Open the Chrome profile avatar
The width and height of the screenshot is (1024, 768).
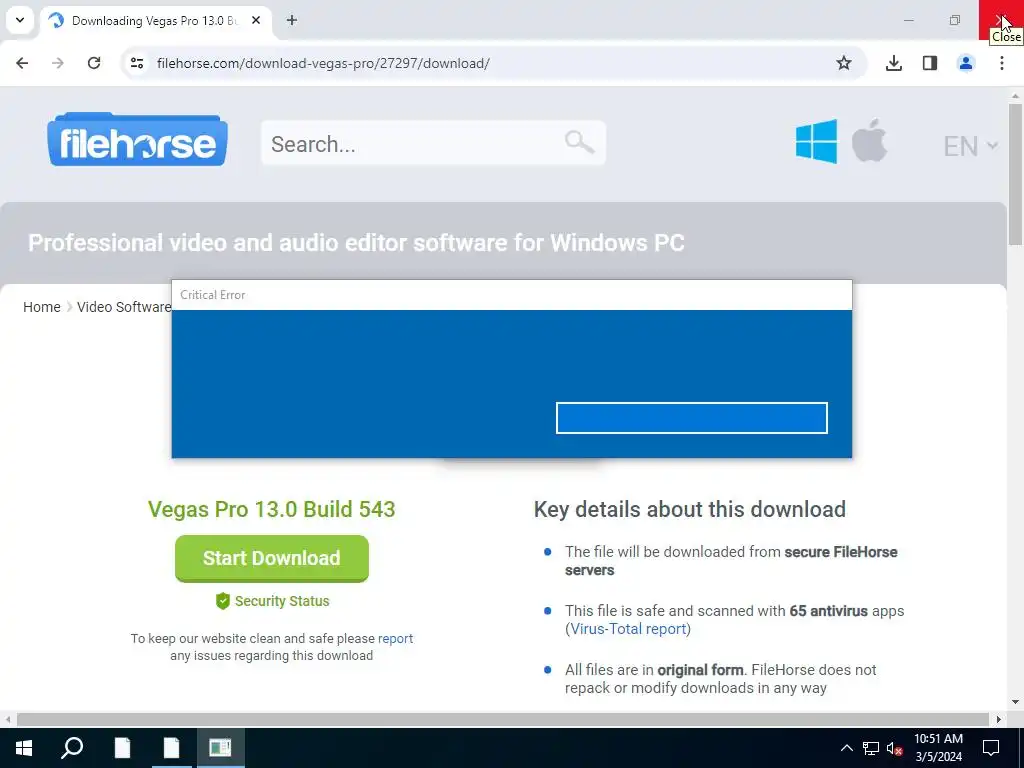click(x=966, y=63)
